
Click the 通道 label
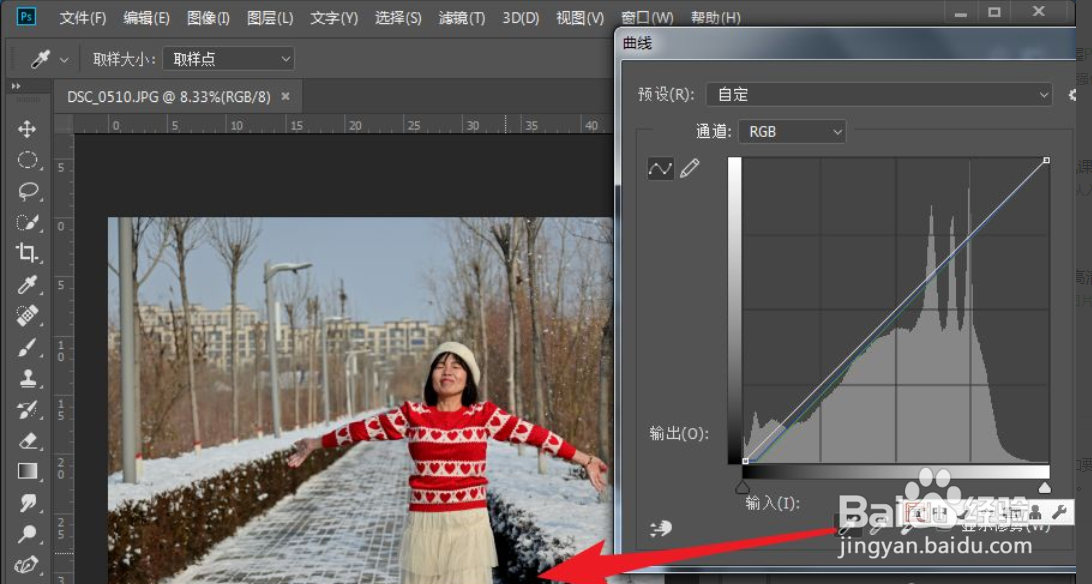[713, 132]
